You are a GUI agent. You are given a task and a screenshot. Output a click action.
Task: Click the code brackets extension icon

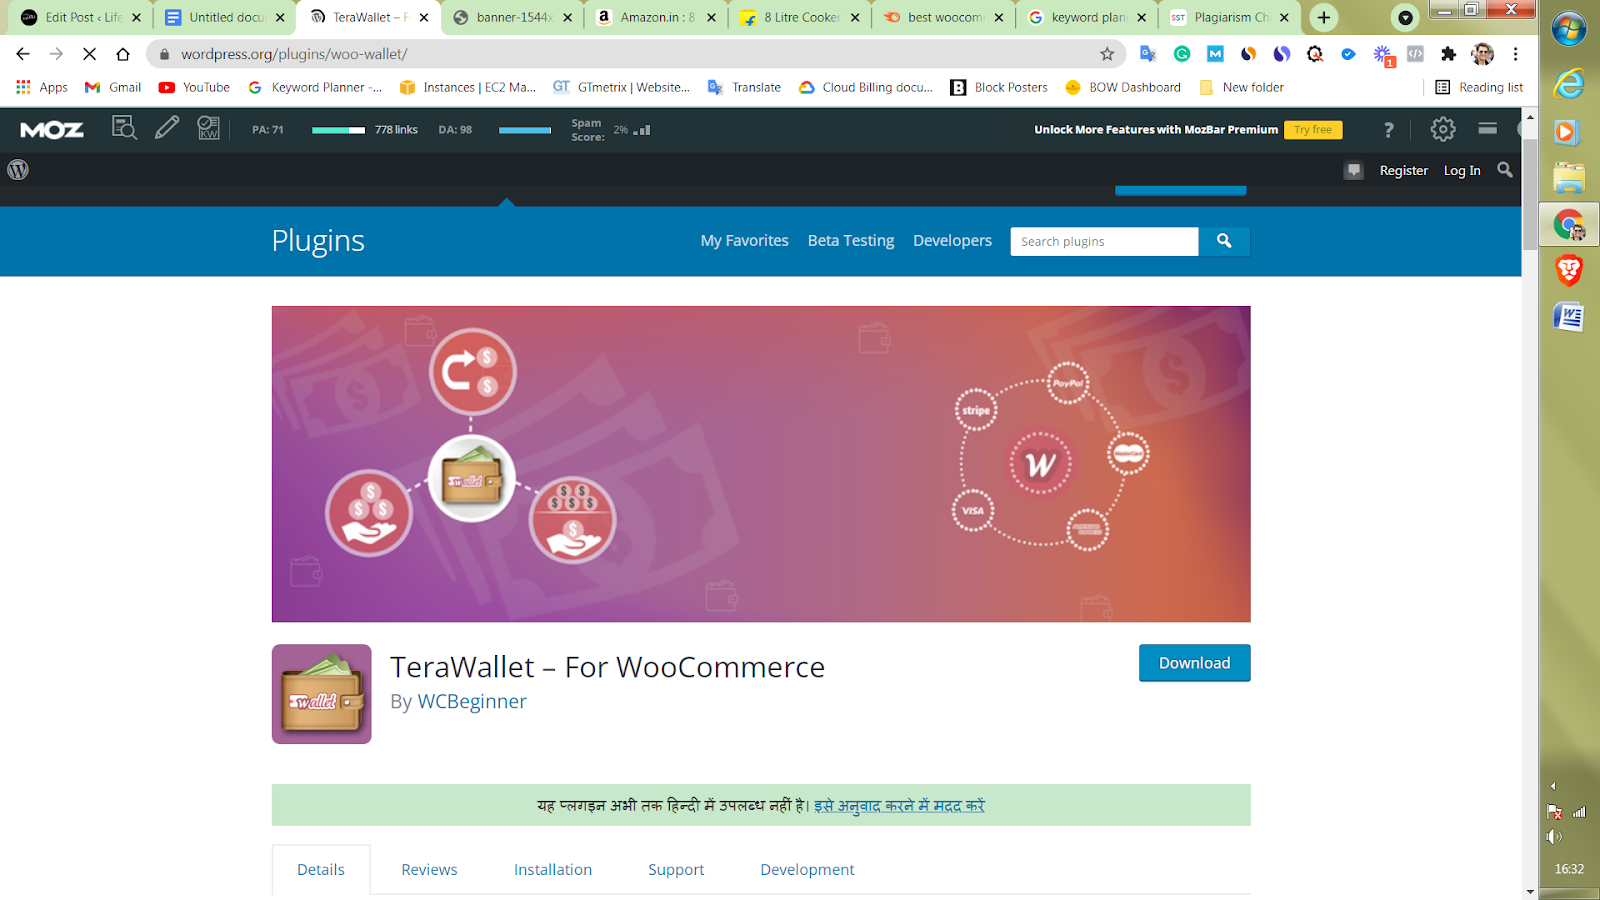(1415, 54)
